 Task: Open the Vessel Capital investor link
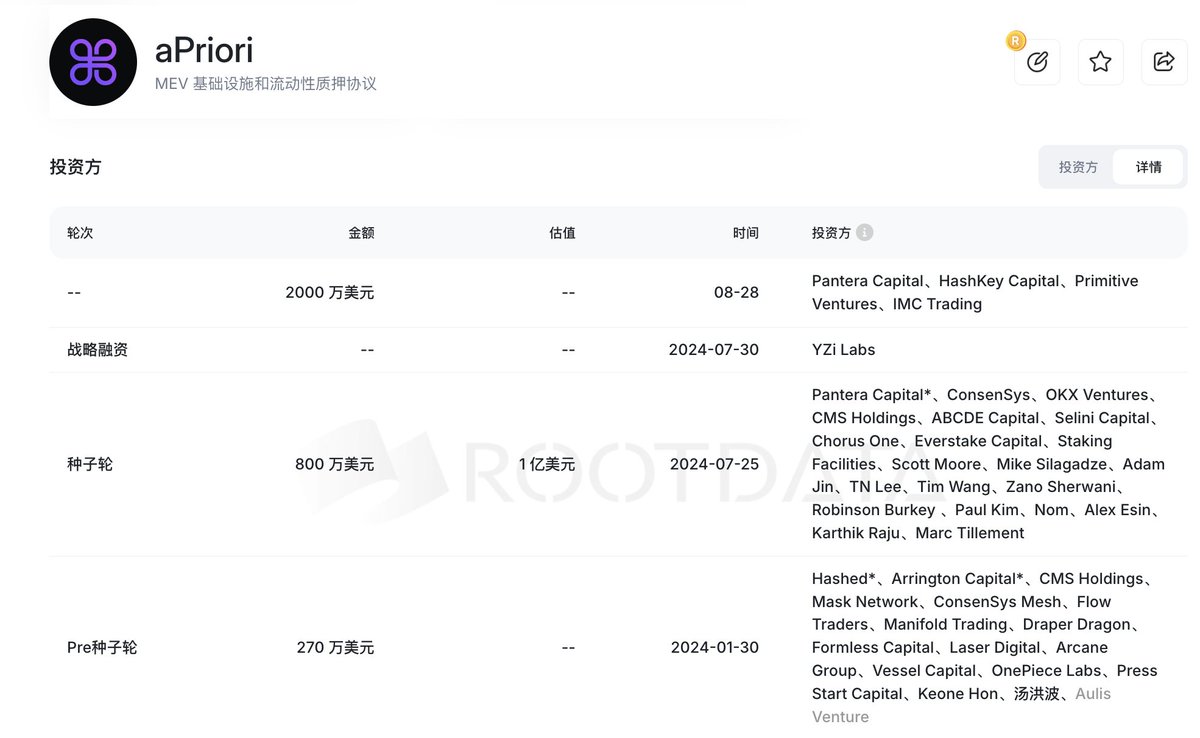point(924,671)
